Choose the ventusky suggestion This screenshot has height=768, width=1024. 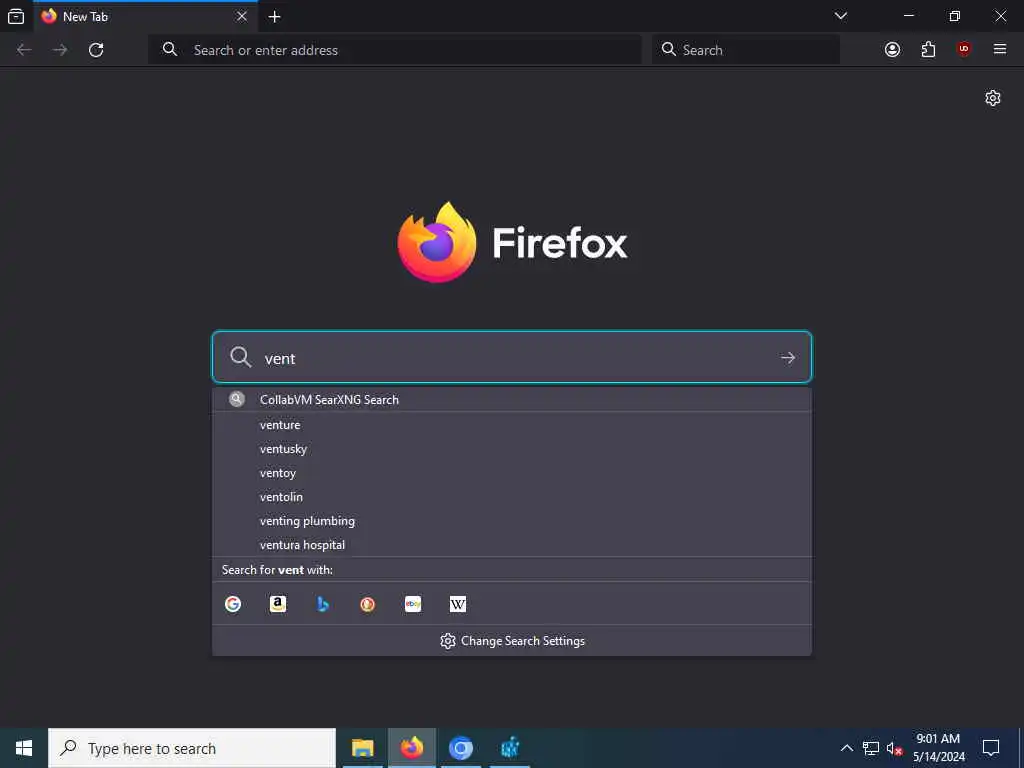click(512, 449)
